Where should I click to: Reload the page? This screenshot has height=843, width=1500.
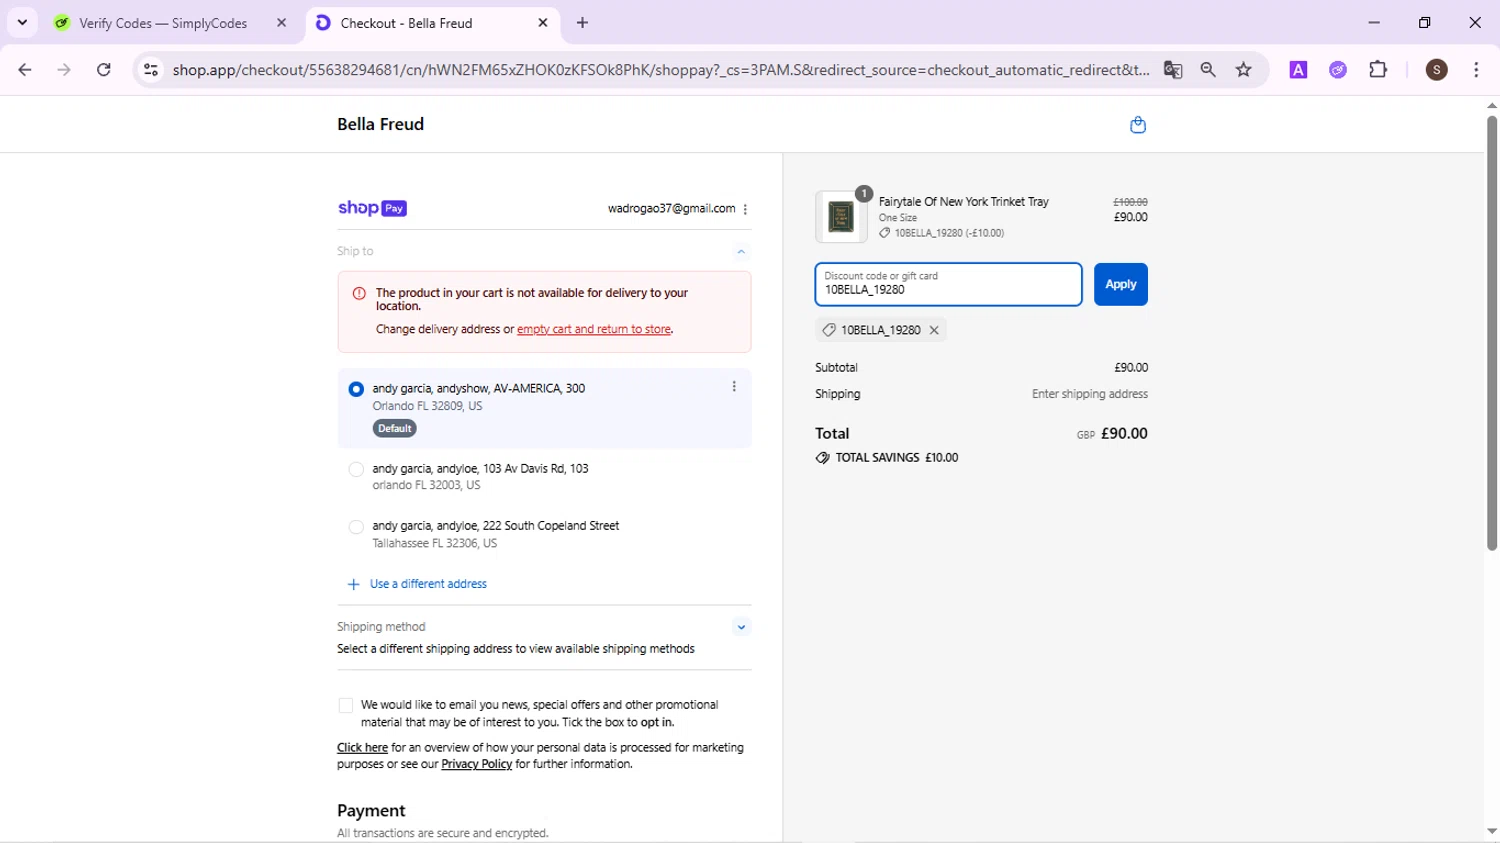(104, 70)
